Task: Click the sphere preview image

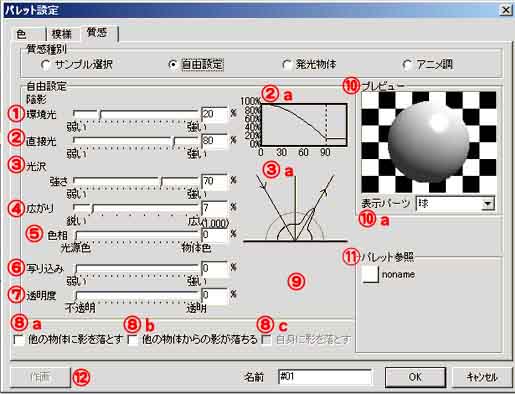Action: tap(429, 142)
